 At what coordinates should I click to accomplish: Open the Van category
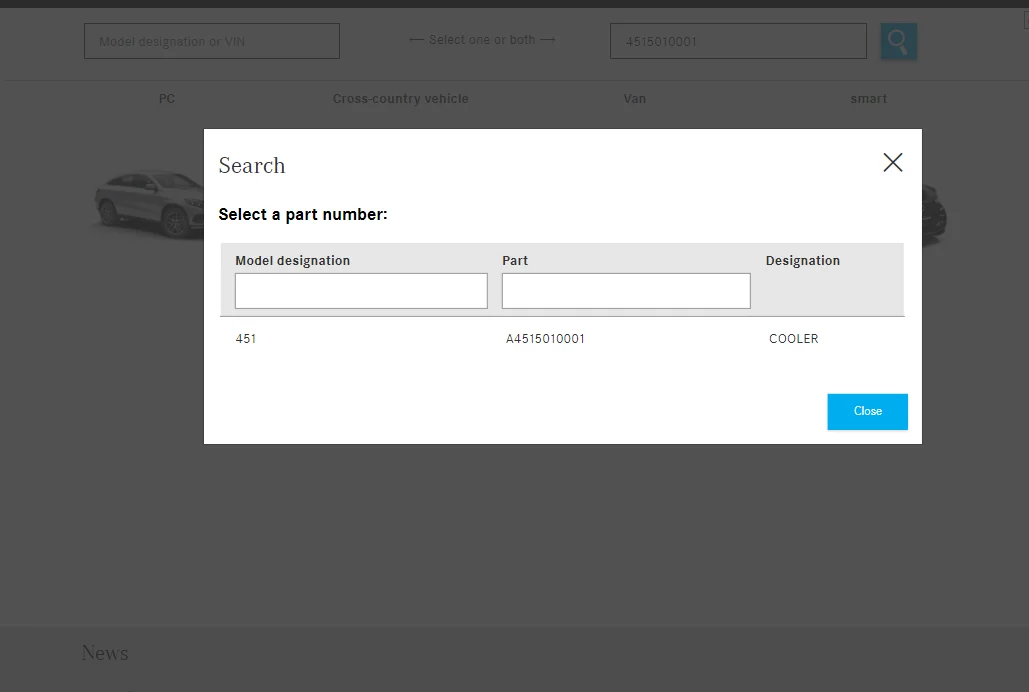point(635,98)
